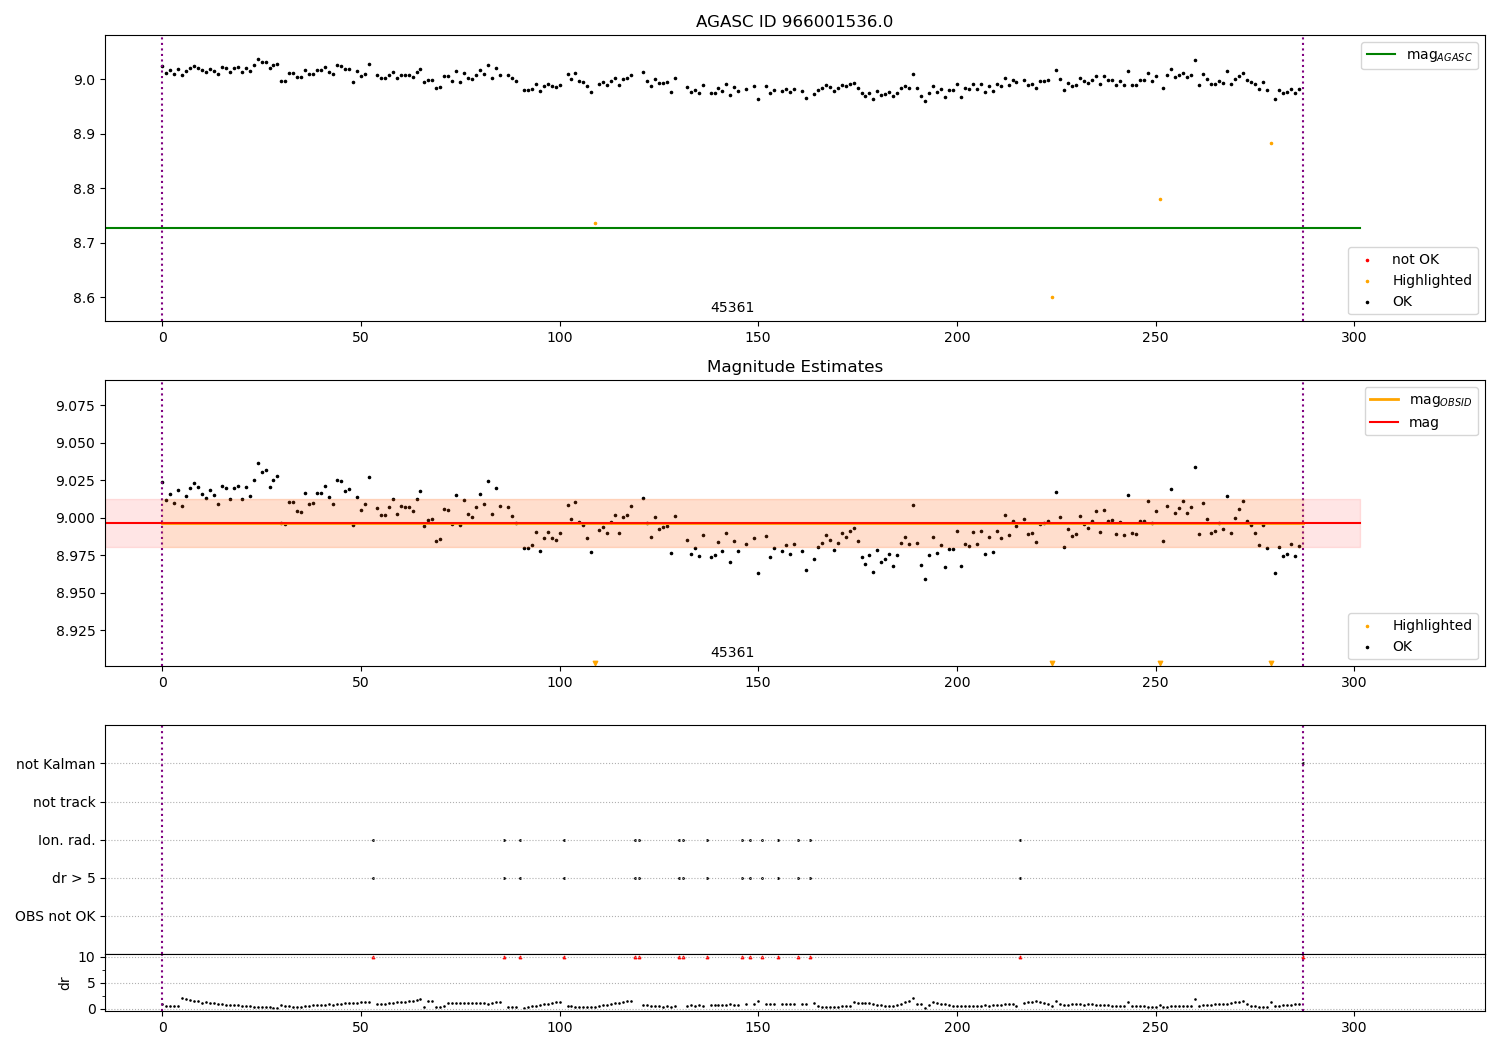Image resolution: width=1500 pixels, height=1050 pixels.
Task: Click the '45361' label in Magnitude Estimates plot
Action: (732, 653)
